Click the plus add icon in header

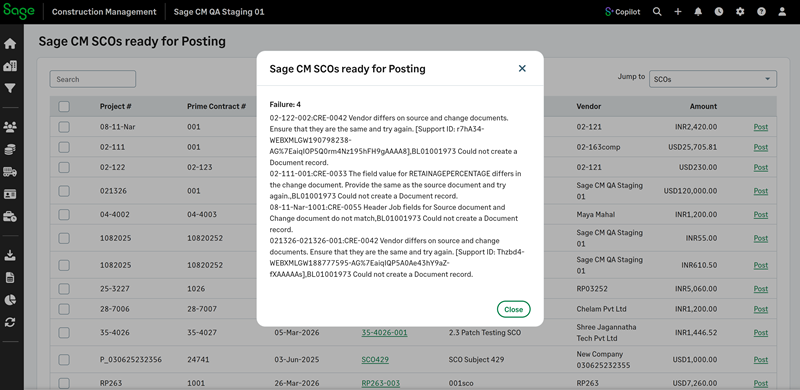tap(678, 12)
